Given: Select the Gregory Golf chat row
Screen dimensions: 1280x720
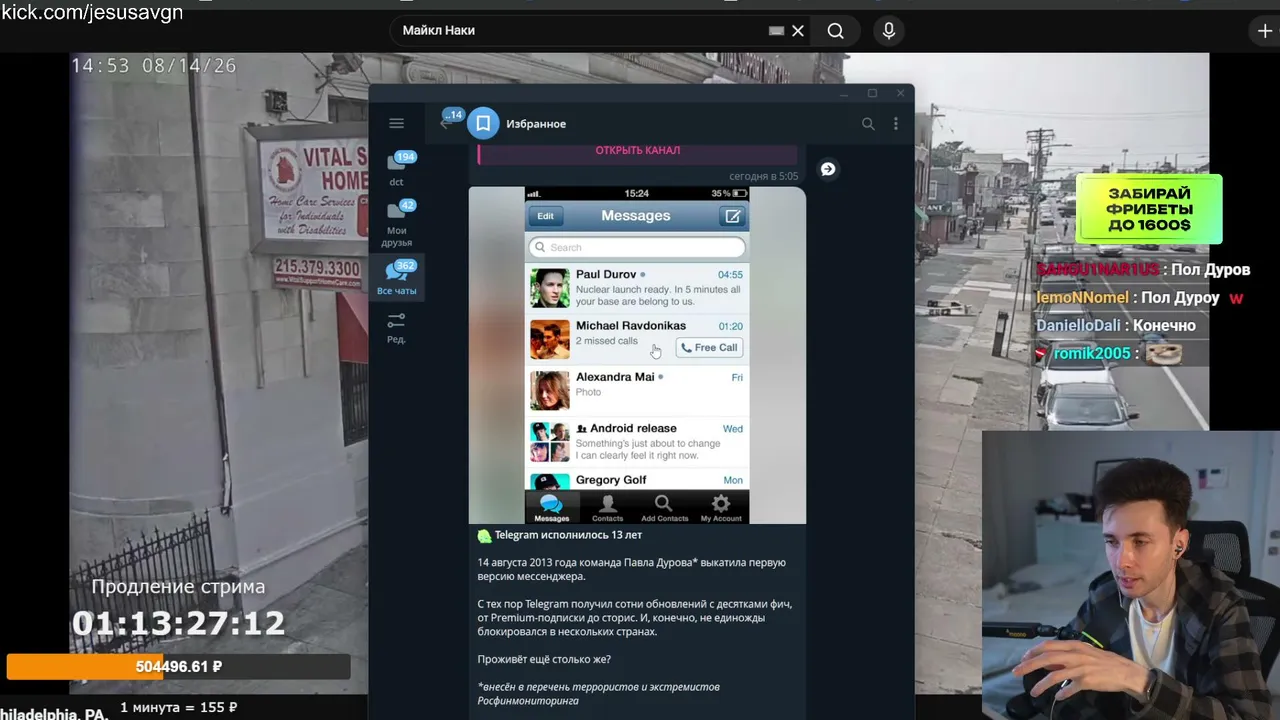Looking at the screenshot, I should click(637, 480).
